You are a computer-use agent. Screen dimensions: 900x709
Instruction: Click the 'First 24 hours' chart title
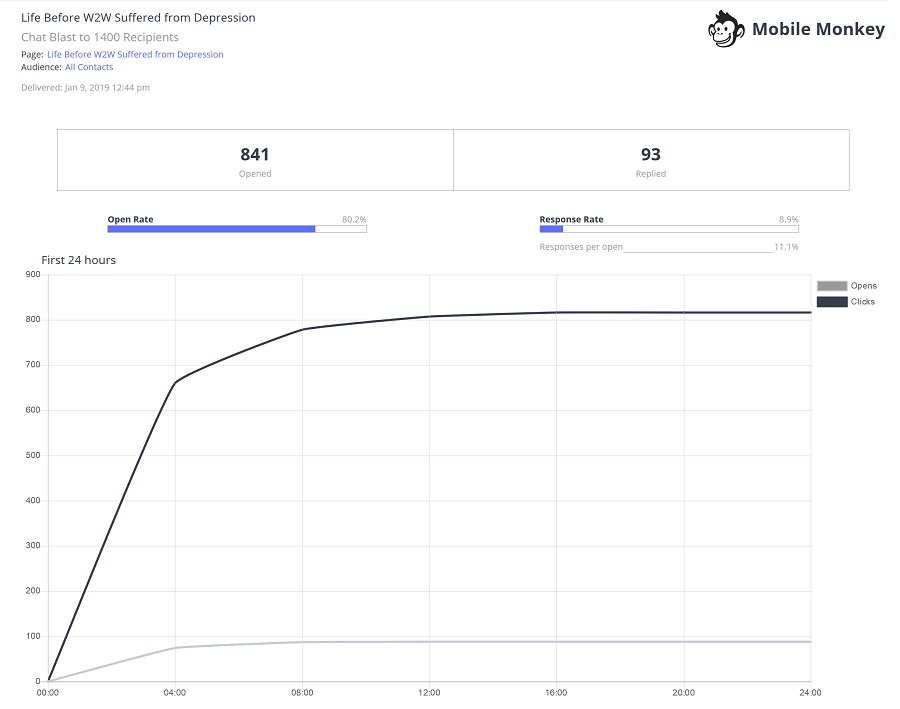point(78,260)
